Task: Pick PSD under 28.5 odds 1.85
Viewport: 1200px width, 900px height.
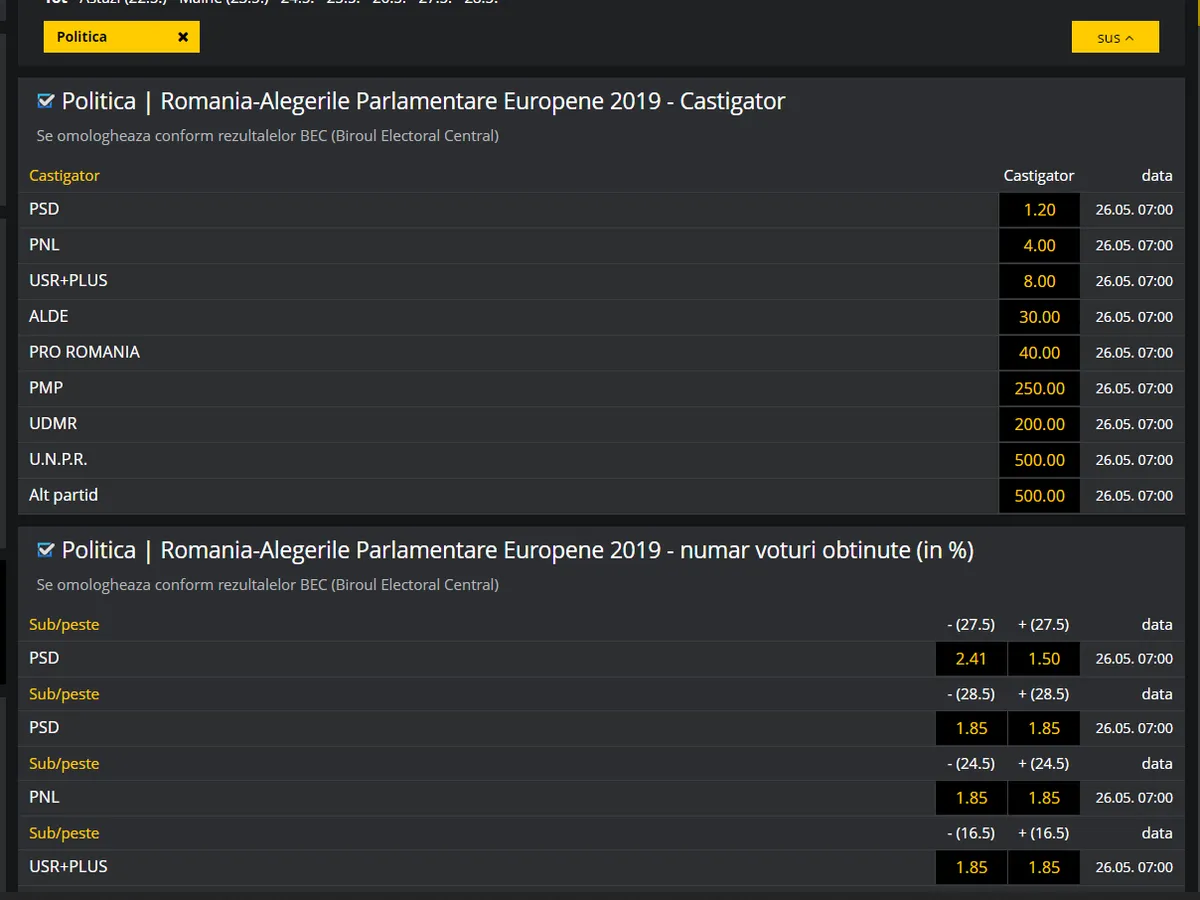Action: [971, 729]
